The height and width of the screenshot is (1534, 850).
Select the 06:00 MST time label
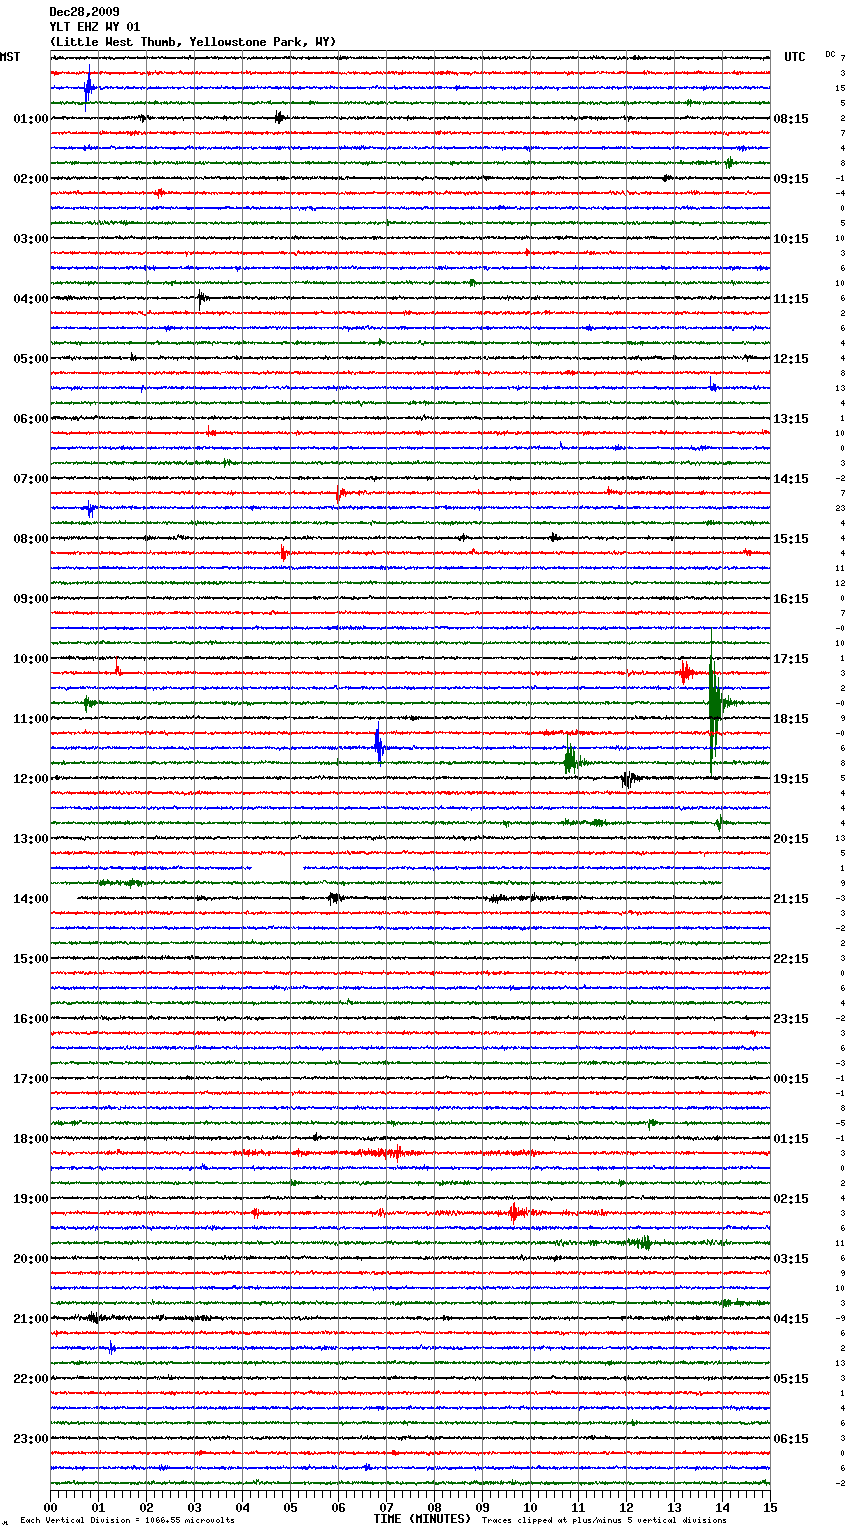(31, 419)
